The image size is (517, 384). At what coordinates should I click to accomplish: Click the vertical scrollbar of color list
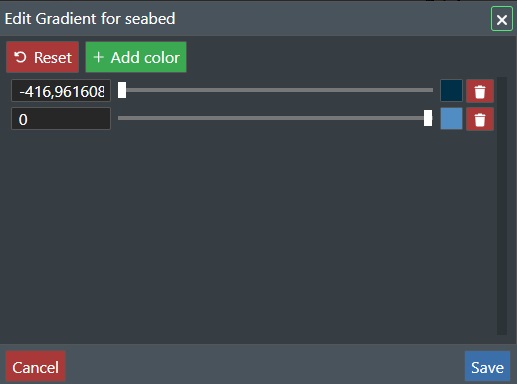[x=502, y=206]
